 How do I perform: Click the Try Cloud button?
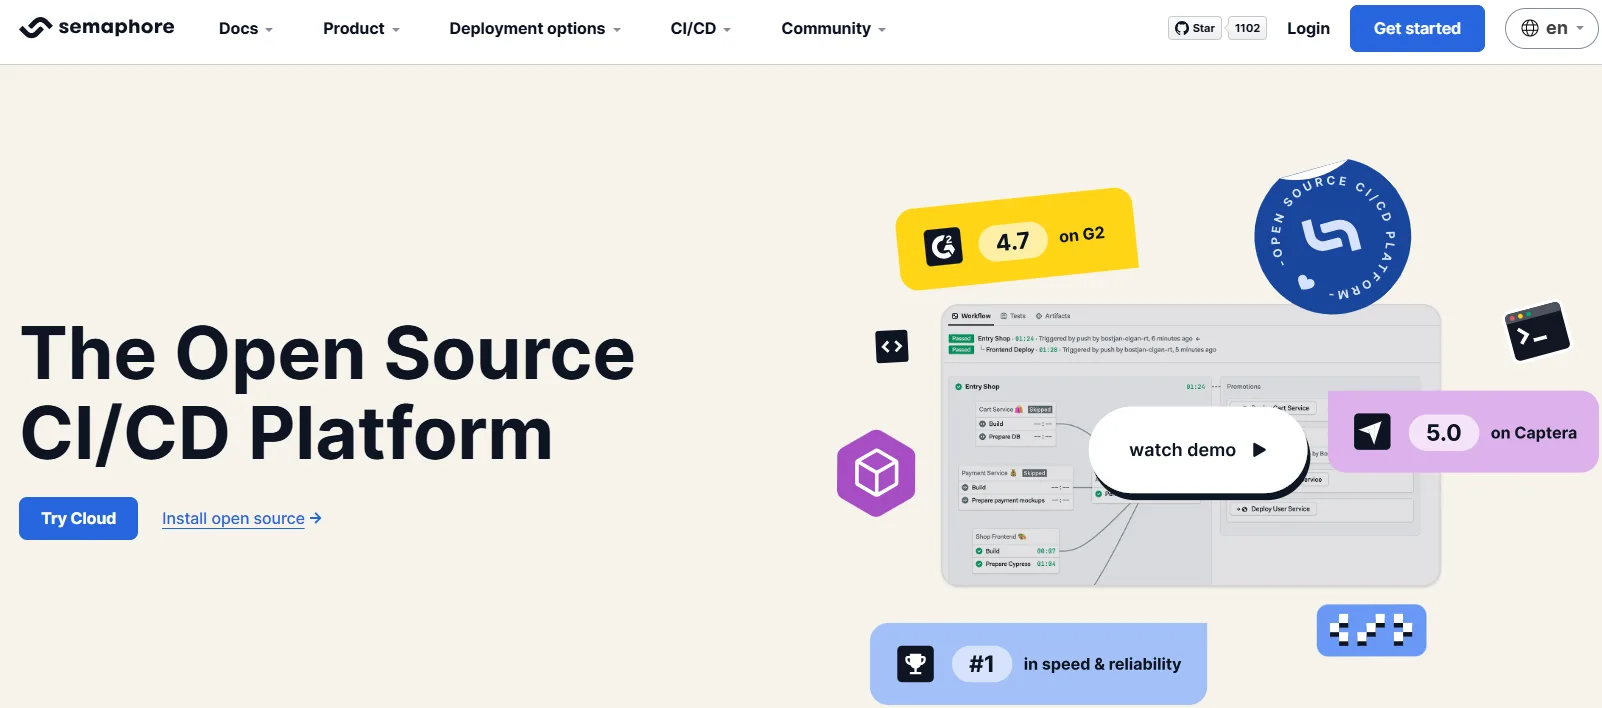pyautogui.click(x=78, y=518)
